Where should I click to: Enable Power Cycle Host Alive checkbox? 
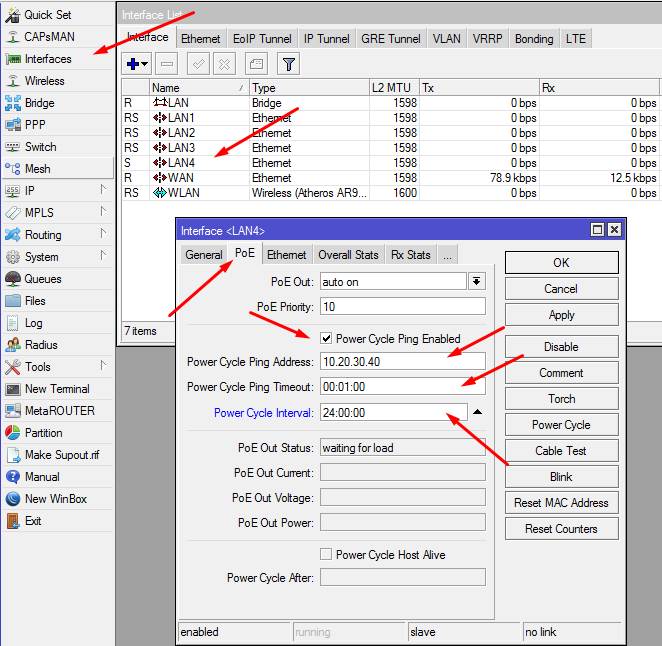tap(326, 555)
